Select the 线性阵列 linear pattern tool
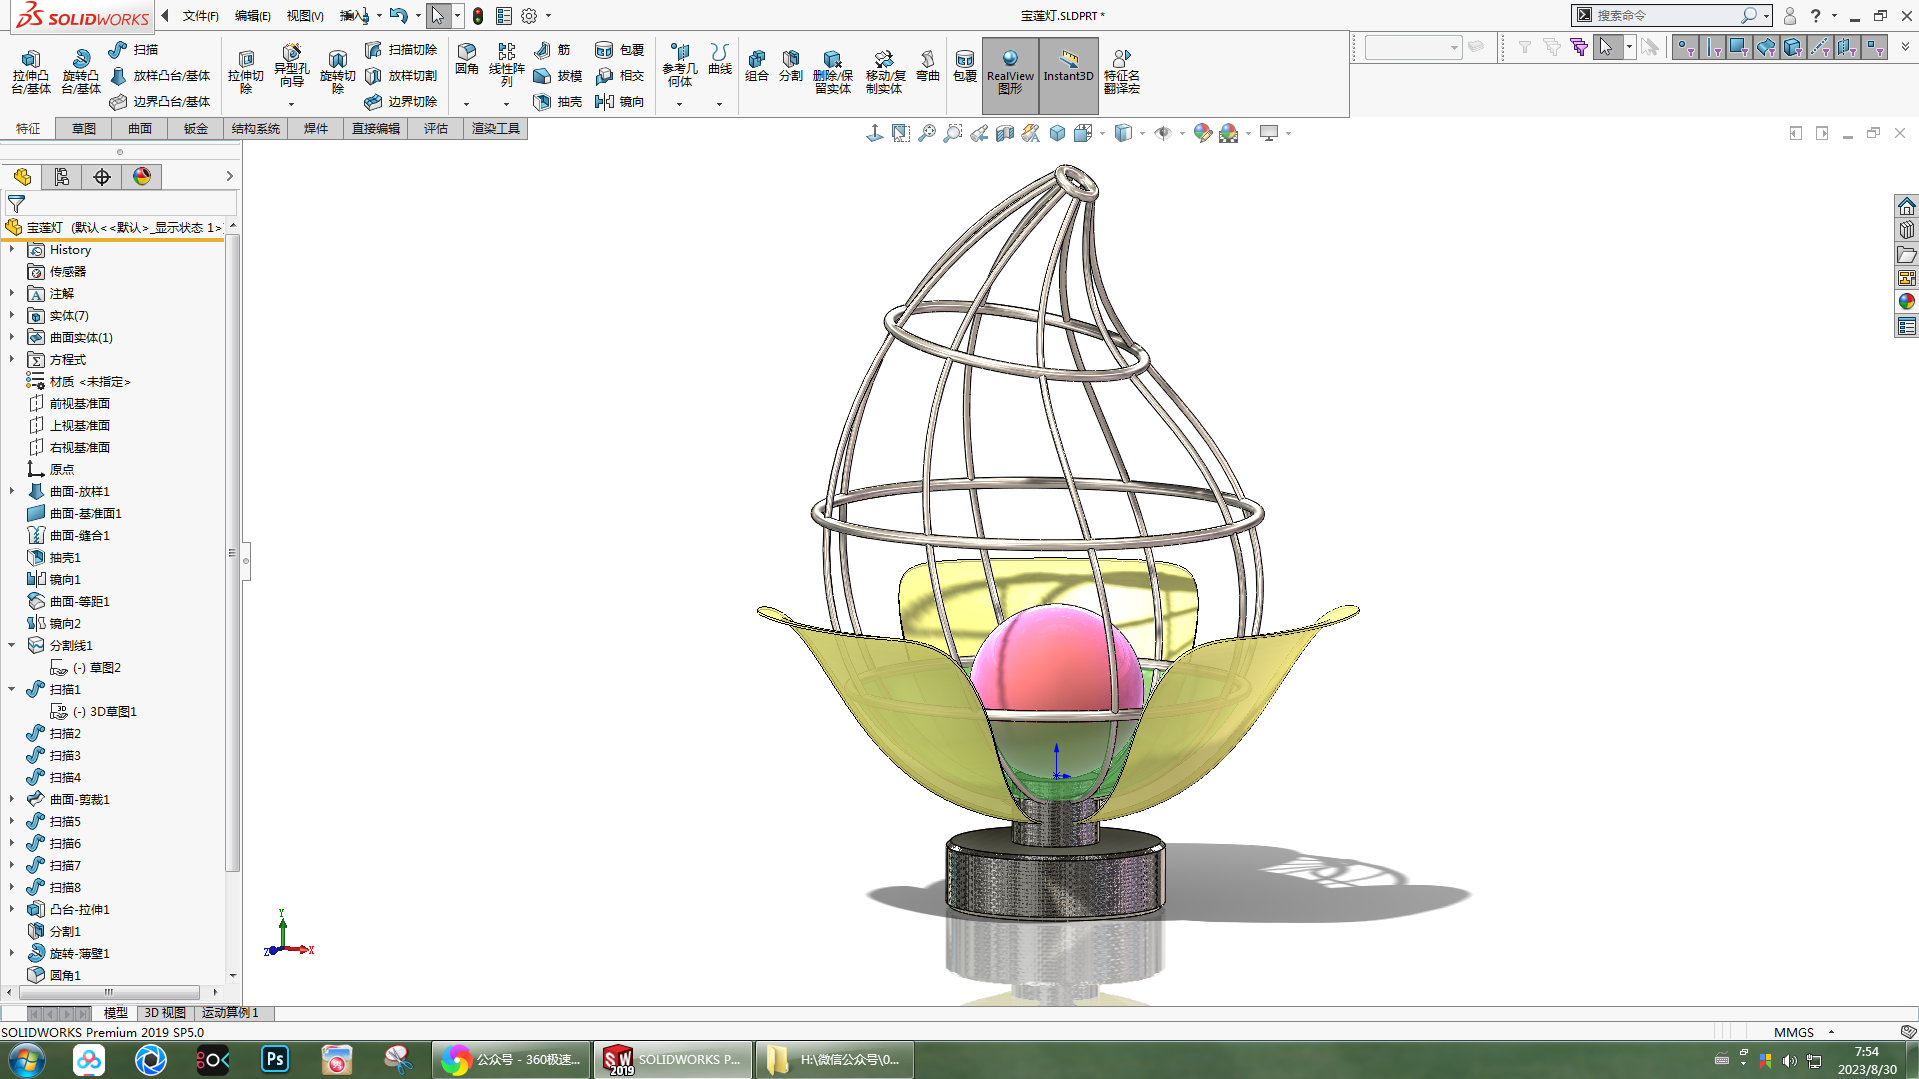This screenshot has height=1079, width=1919. 507,66
